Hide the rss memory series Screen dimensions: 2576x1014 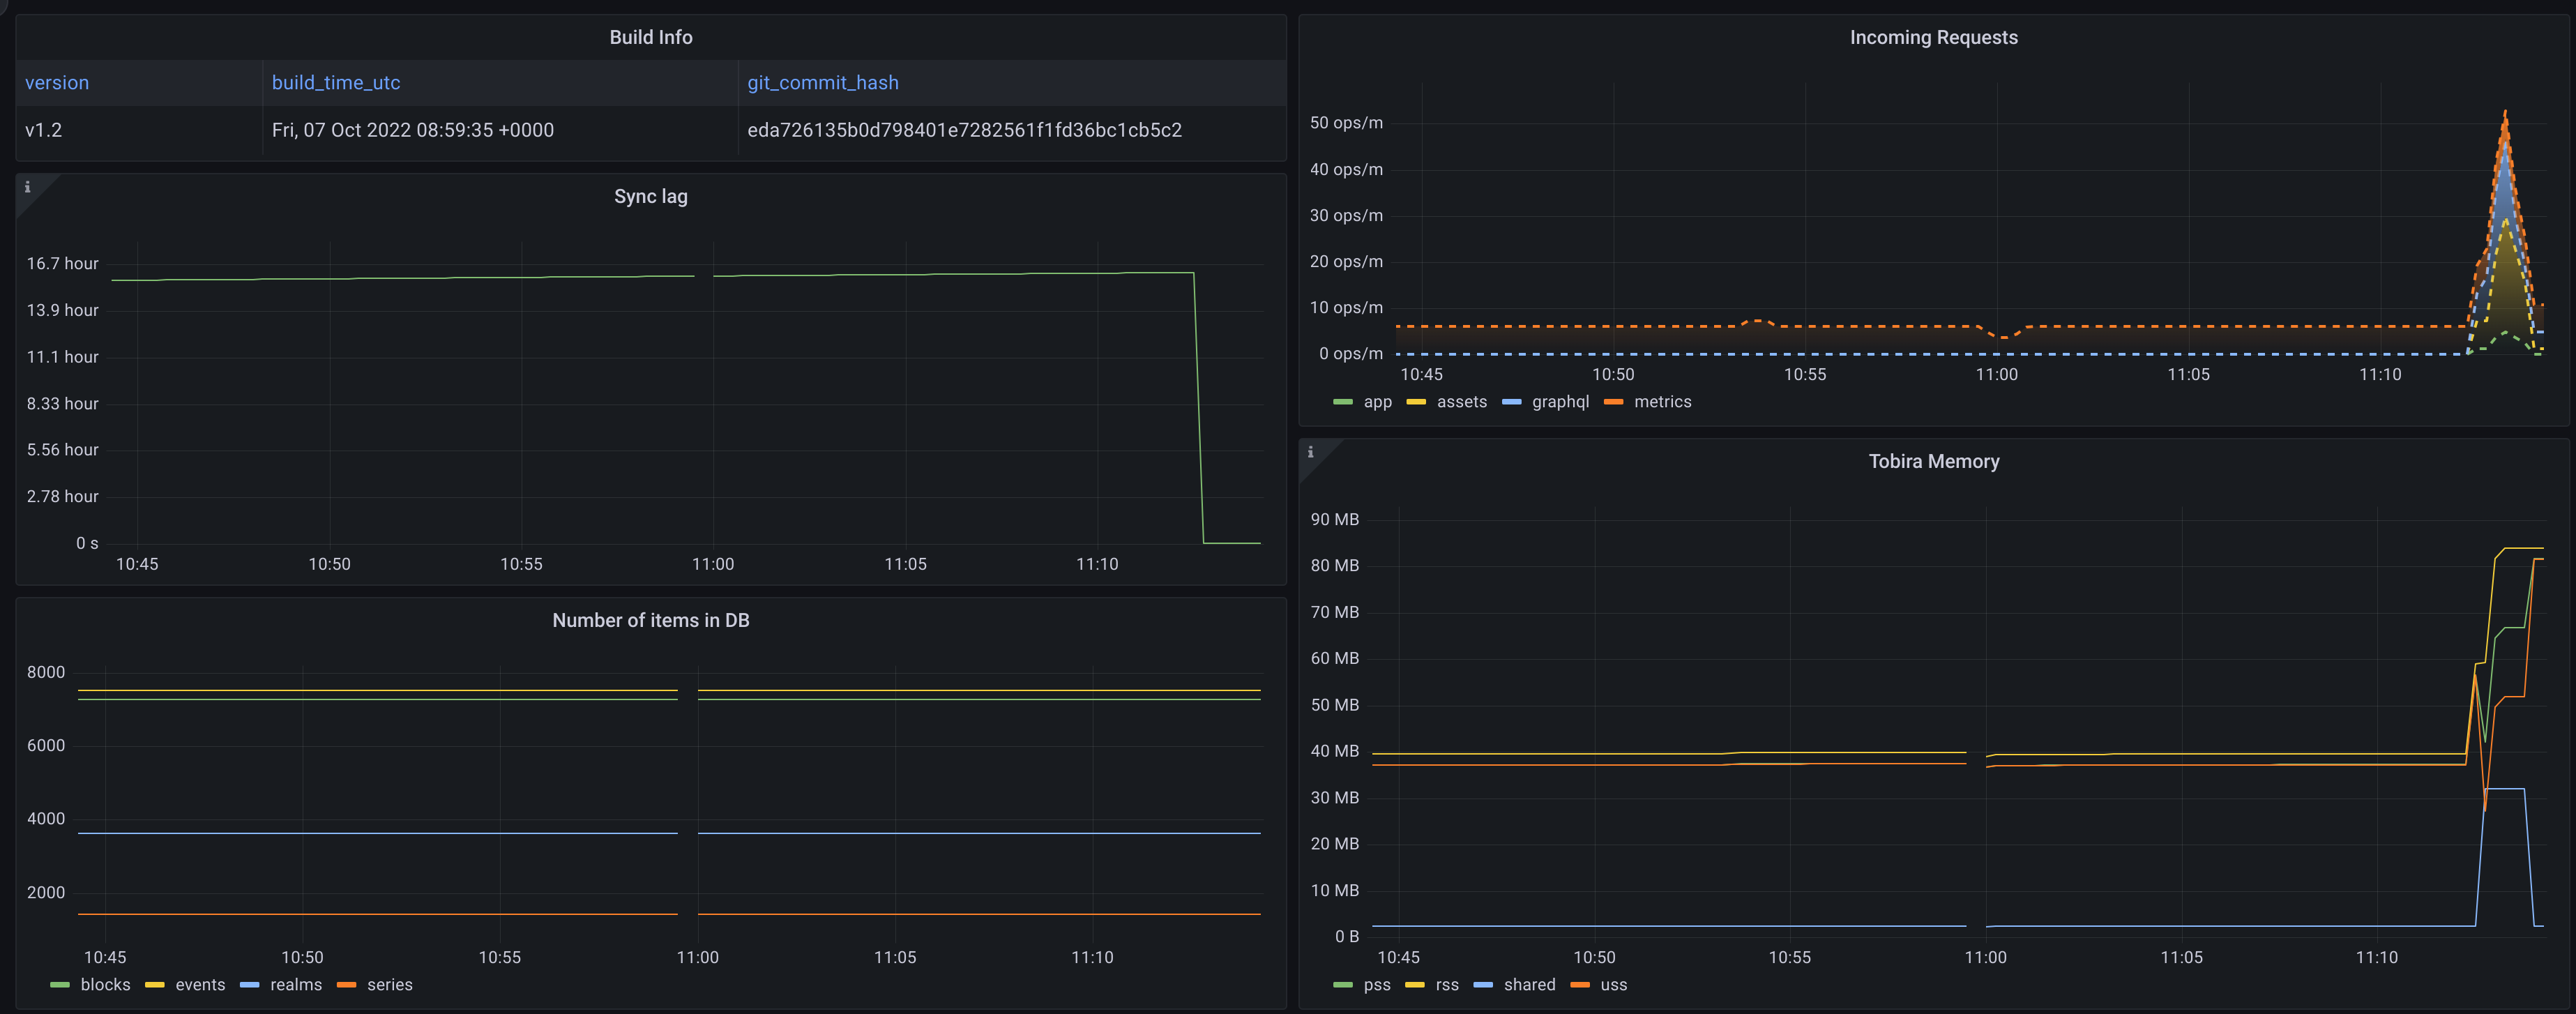tap(1447, 984)
